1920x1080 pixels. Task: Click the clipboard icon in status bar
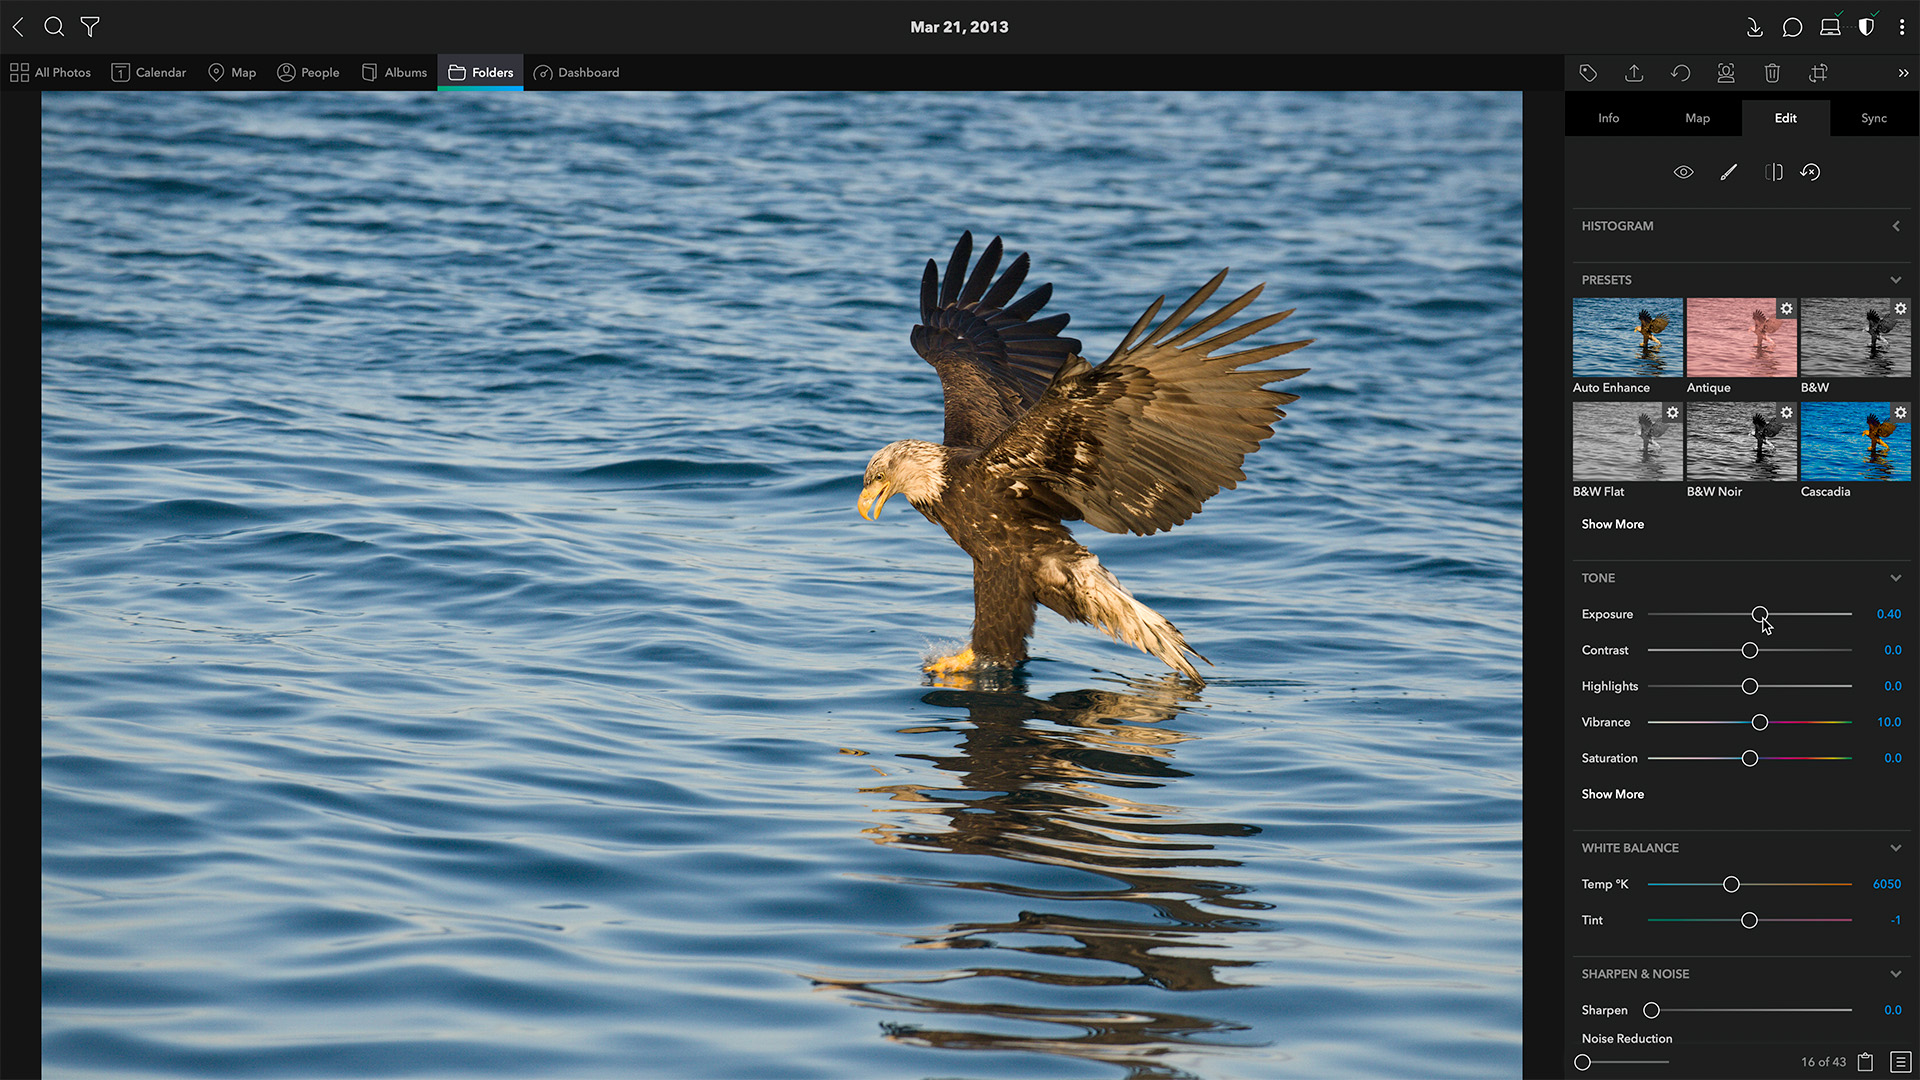click(1865, 1062)
